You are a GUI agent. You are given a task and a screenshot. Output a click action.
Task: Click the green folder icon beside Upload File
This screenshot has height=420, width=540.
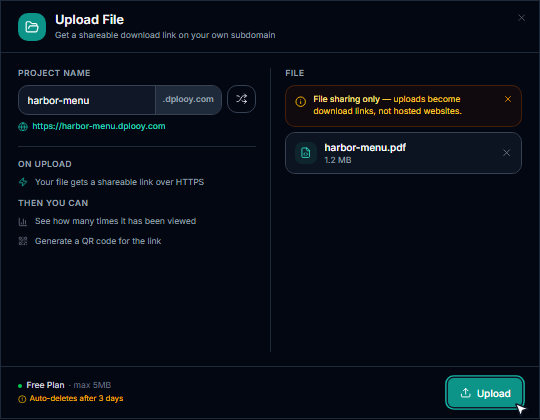coord(32,27)
